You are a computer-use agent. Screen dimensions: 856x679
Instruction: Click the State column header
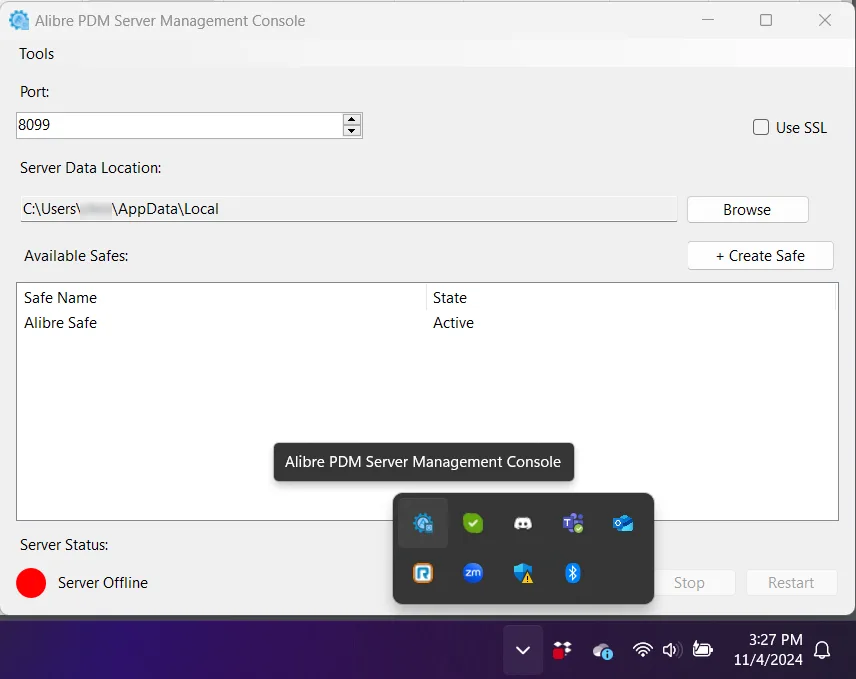click(631, 297)
